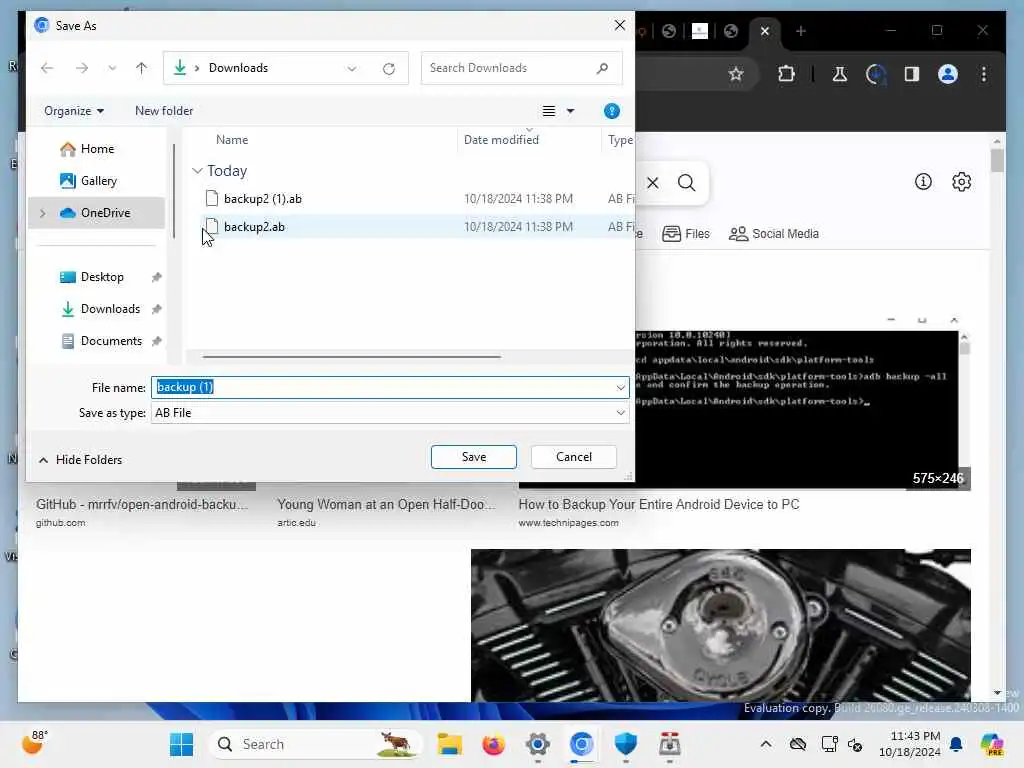Expand the Downloads address bar dropdown

click(x=352, y=69)
